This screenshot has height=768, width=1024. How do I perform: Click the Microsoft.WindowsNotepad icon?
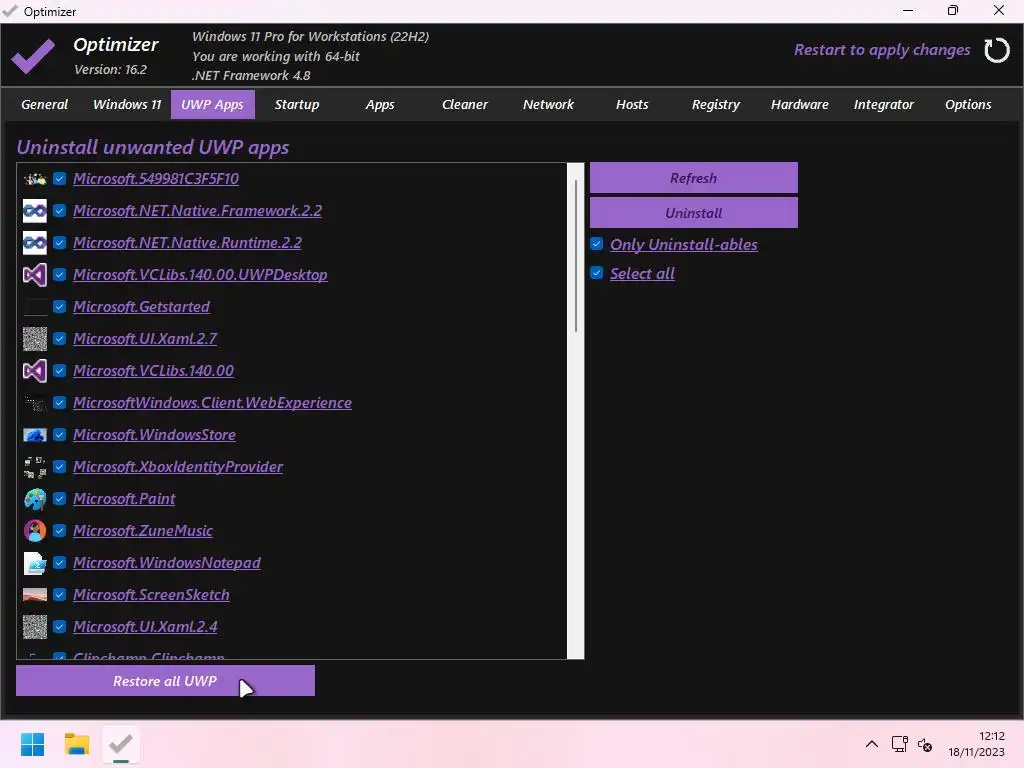click(x=35, y=563)
